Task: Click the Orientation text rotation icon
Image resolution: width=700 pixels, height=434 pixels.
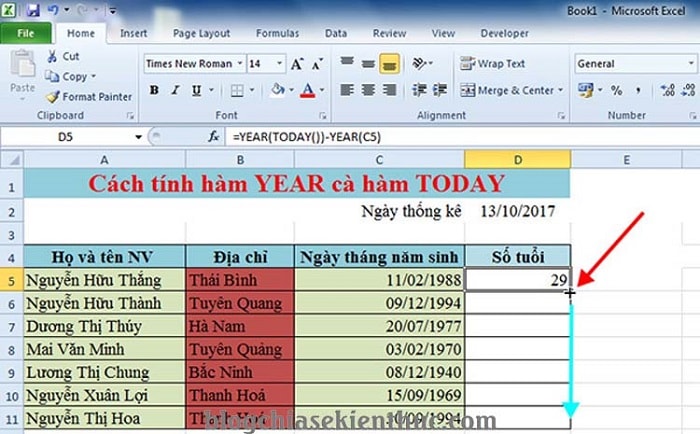Action: 420,63
